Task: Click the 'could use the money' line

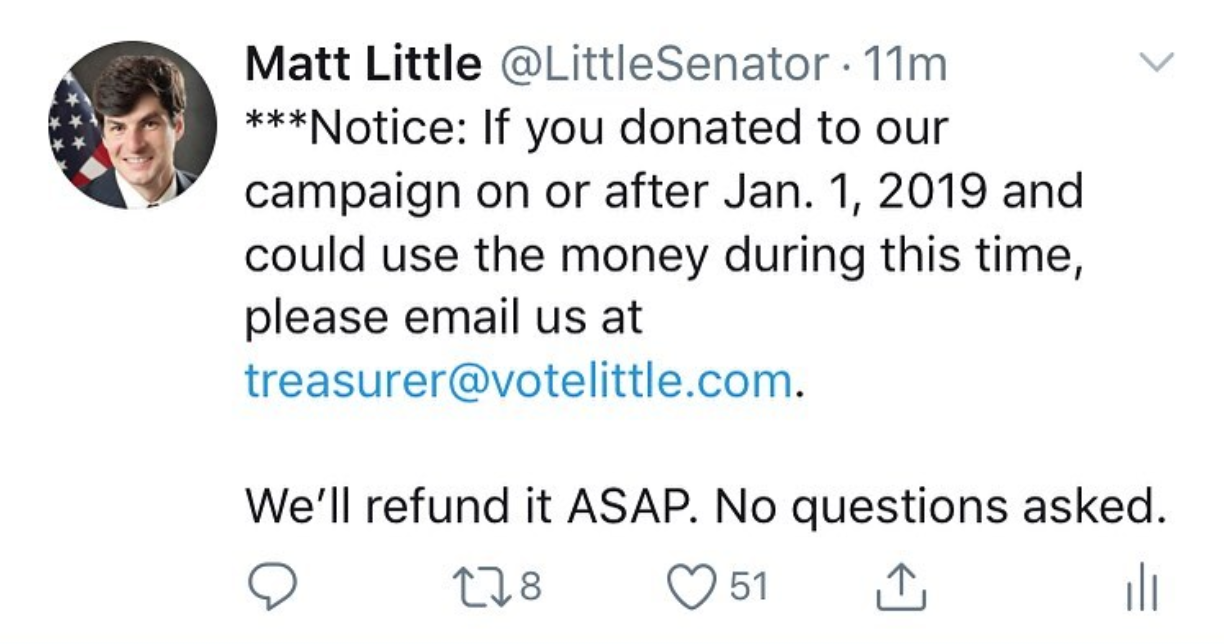Action: (x=663, y=254)
